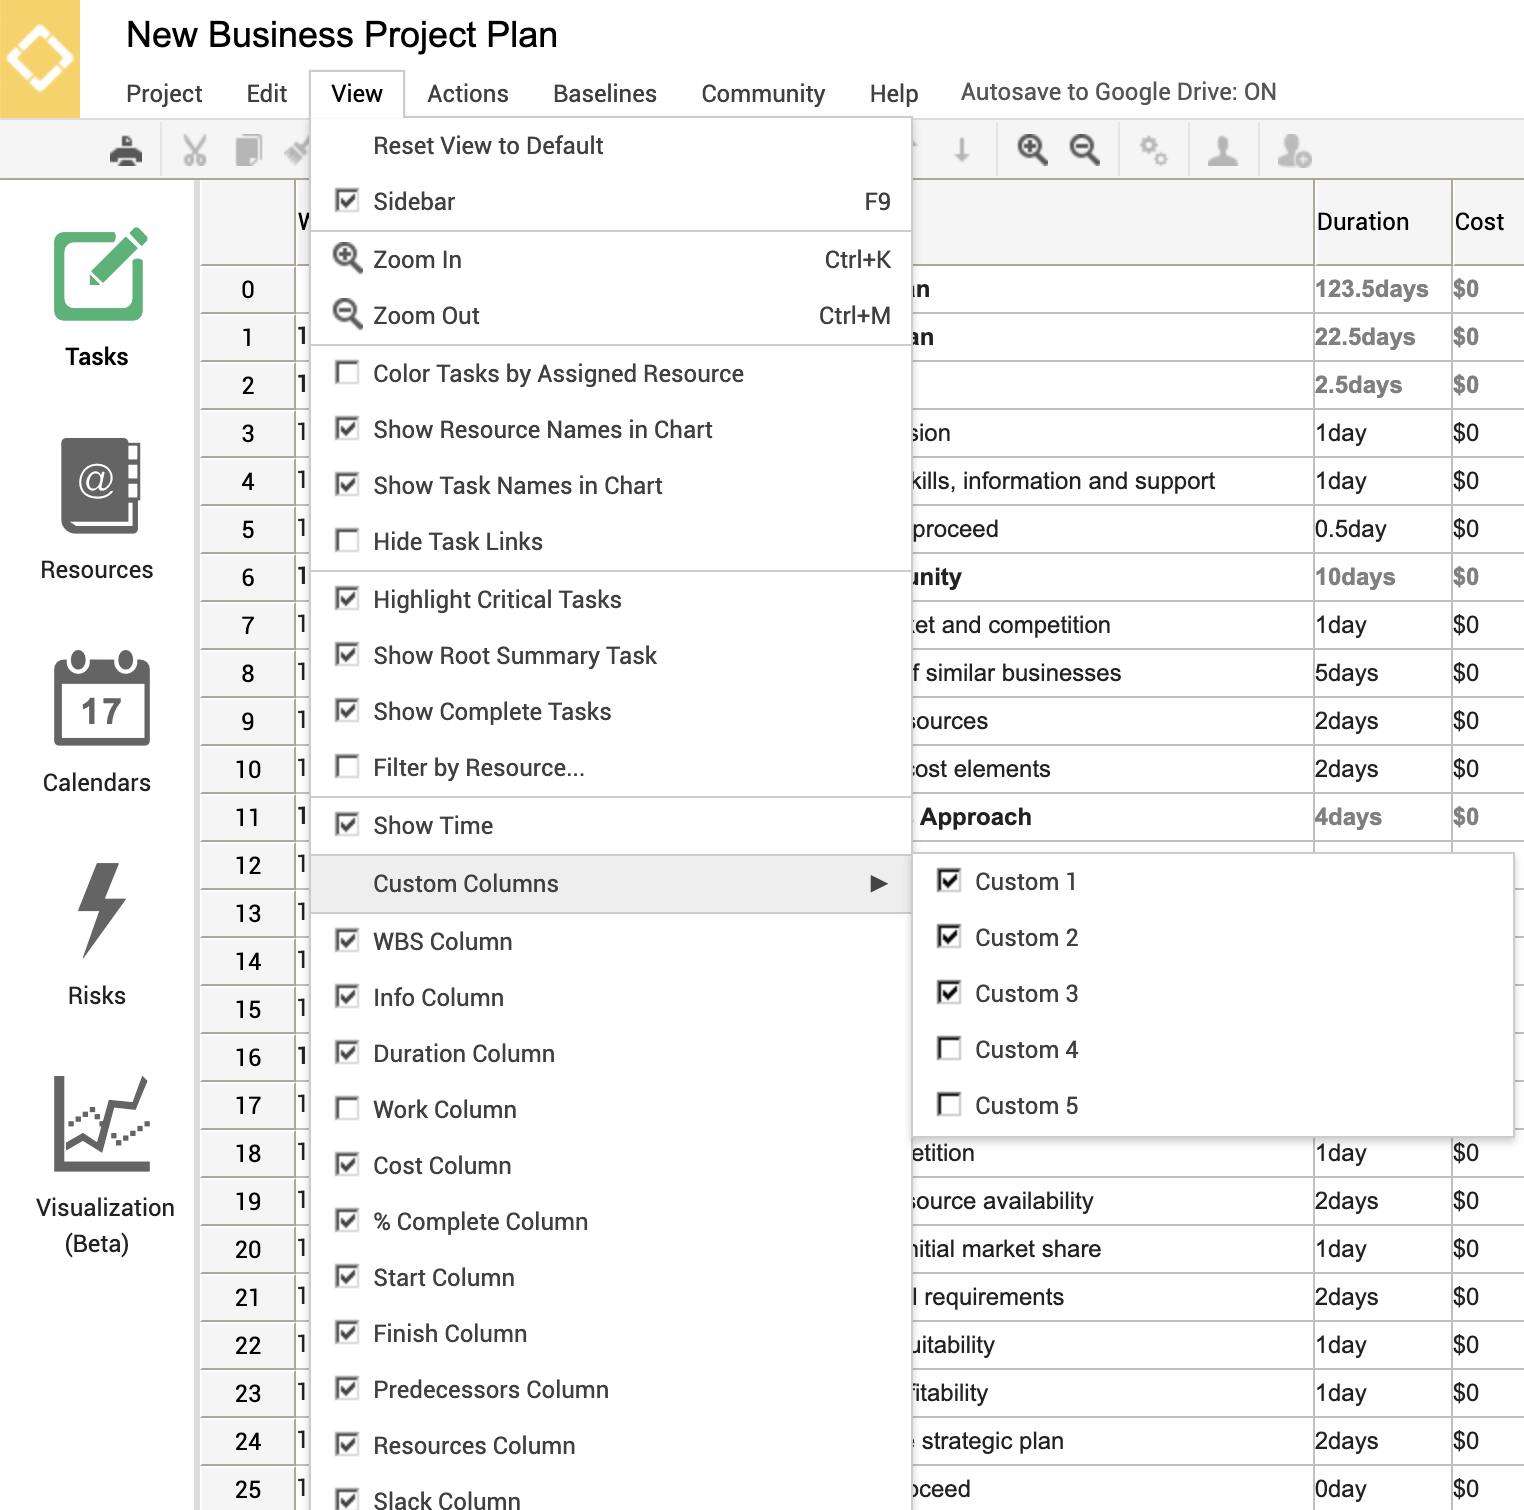Select task row number 20
This screenshot has height=1510, width=1524.
pyautogui.click(x=248, y=1249)
